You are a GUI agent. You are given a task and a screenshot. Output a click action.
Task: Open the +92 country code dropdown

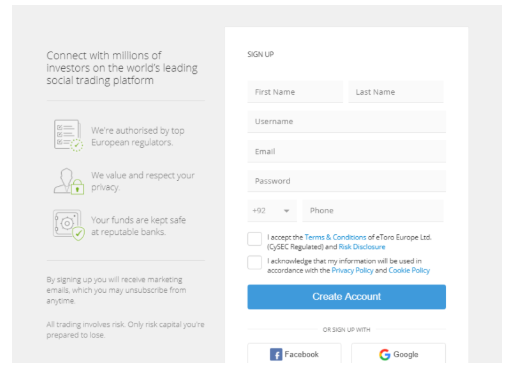coord(272,211)
